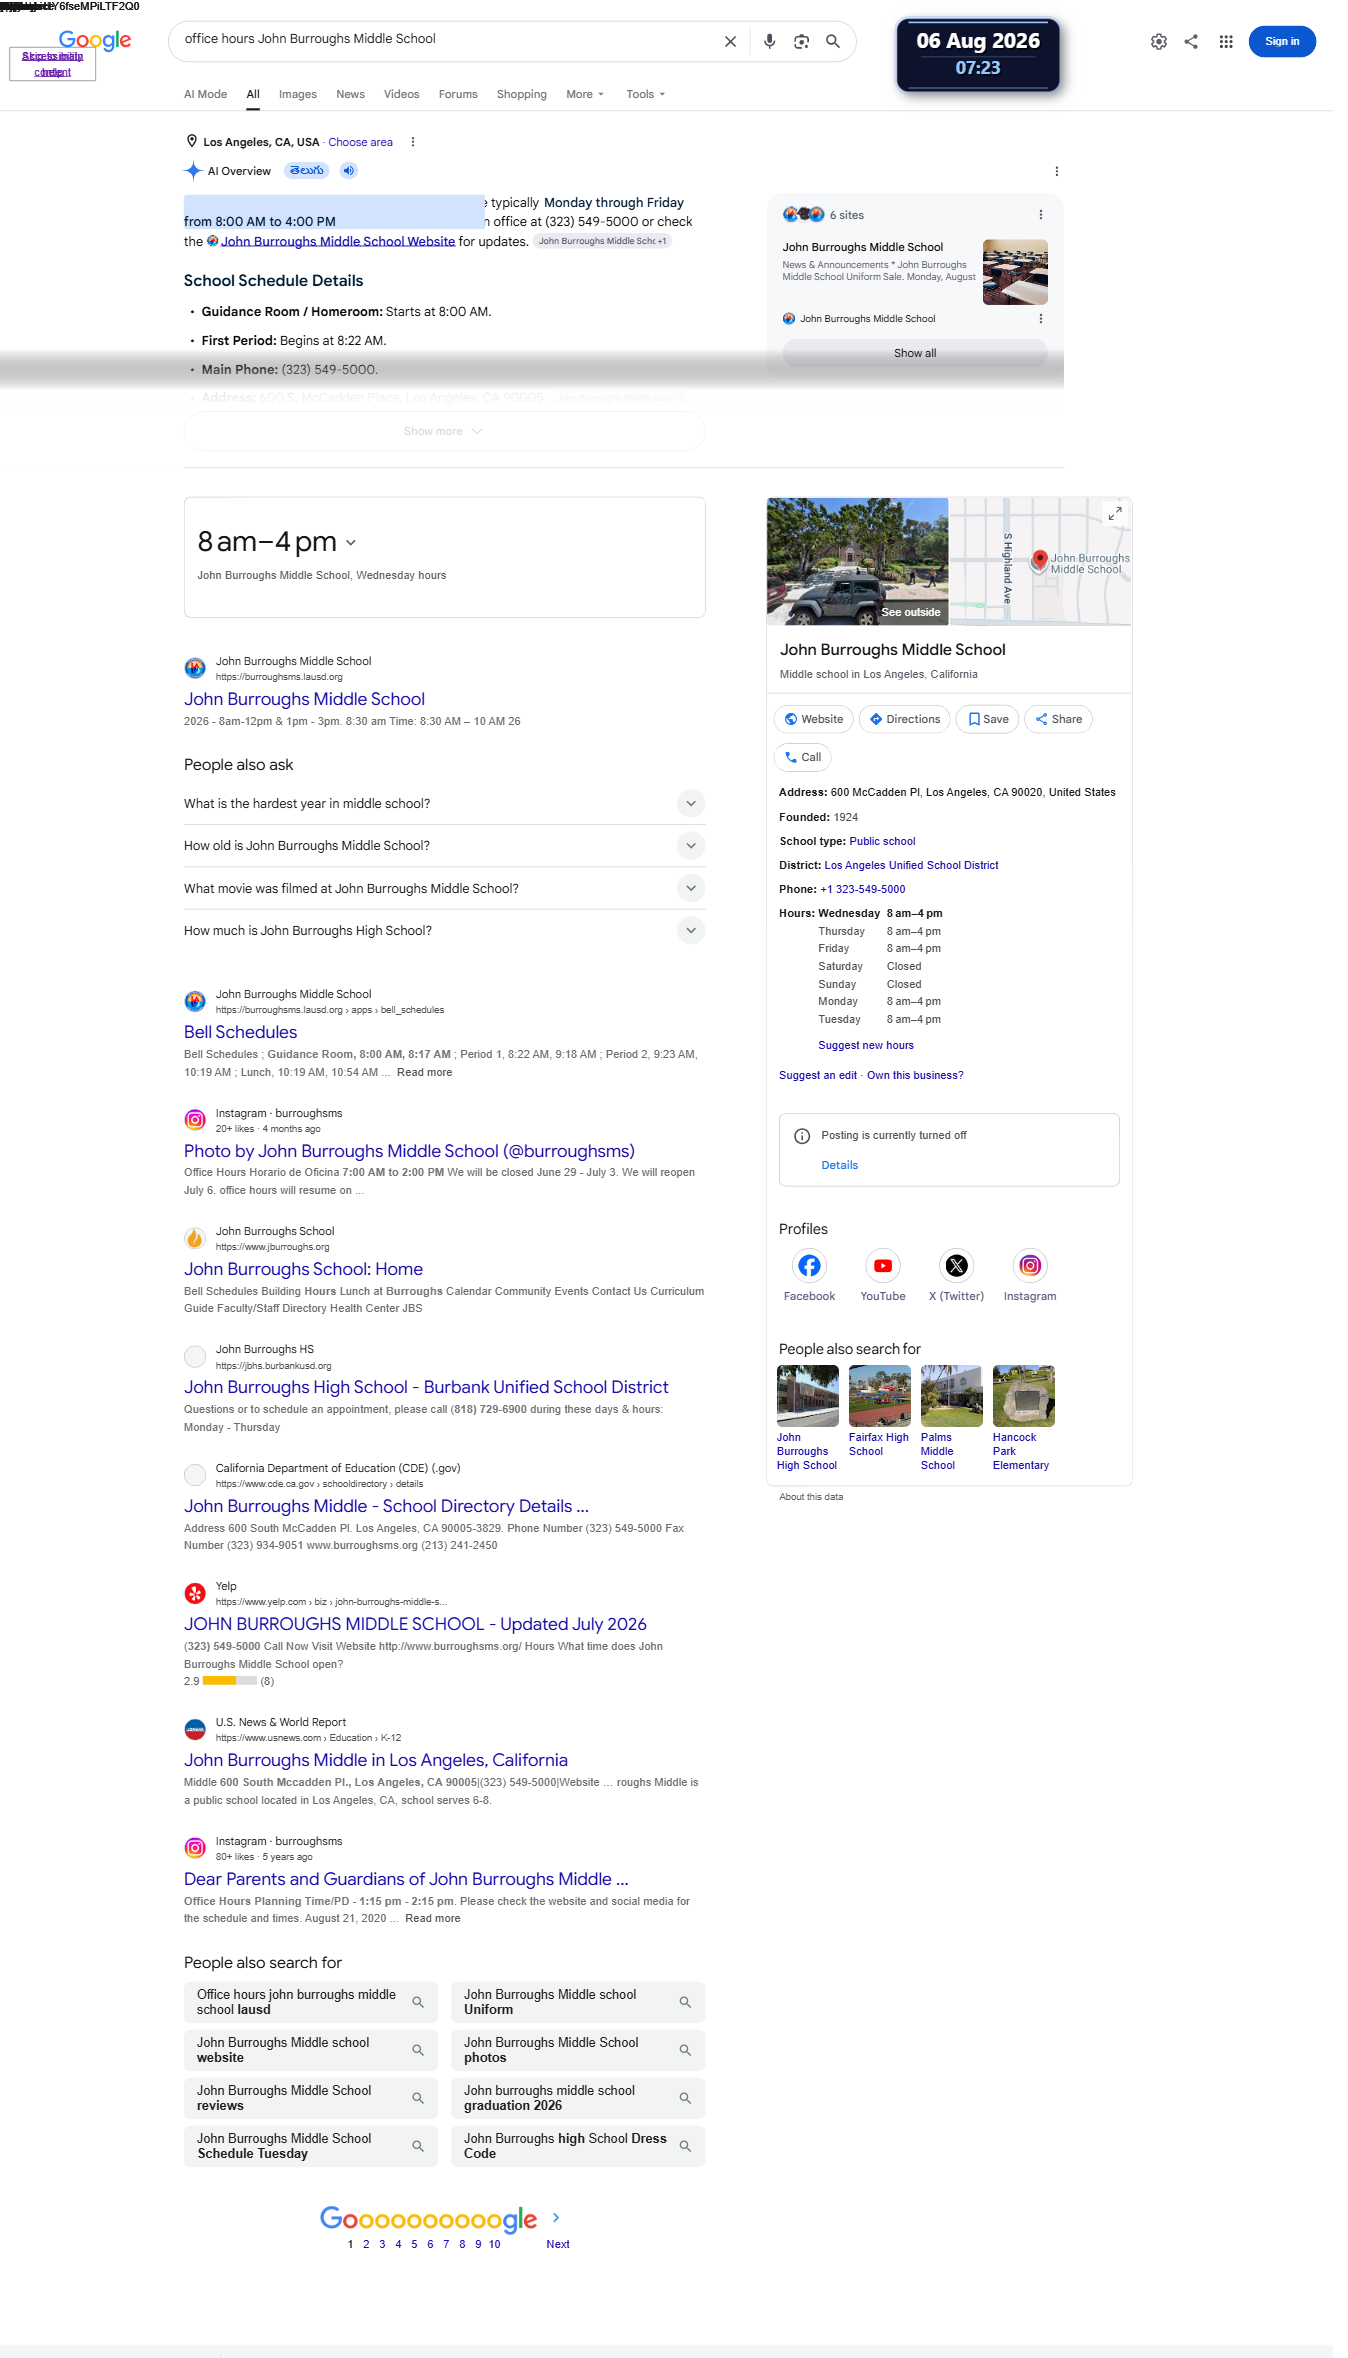Click Choose area link
1348x2358 pixels.
point(360,142)
